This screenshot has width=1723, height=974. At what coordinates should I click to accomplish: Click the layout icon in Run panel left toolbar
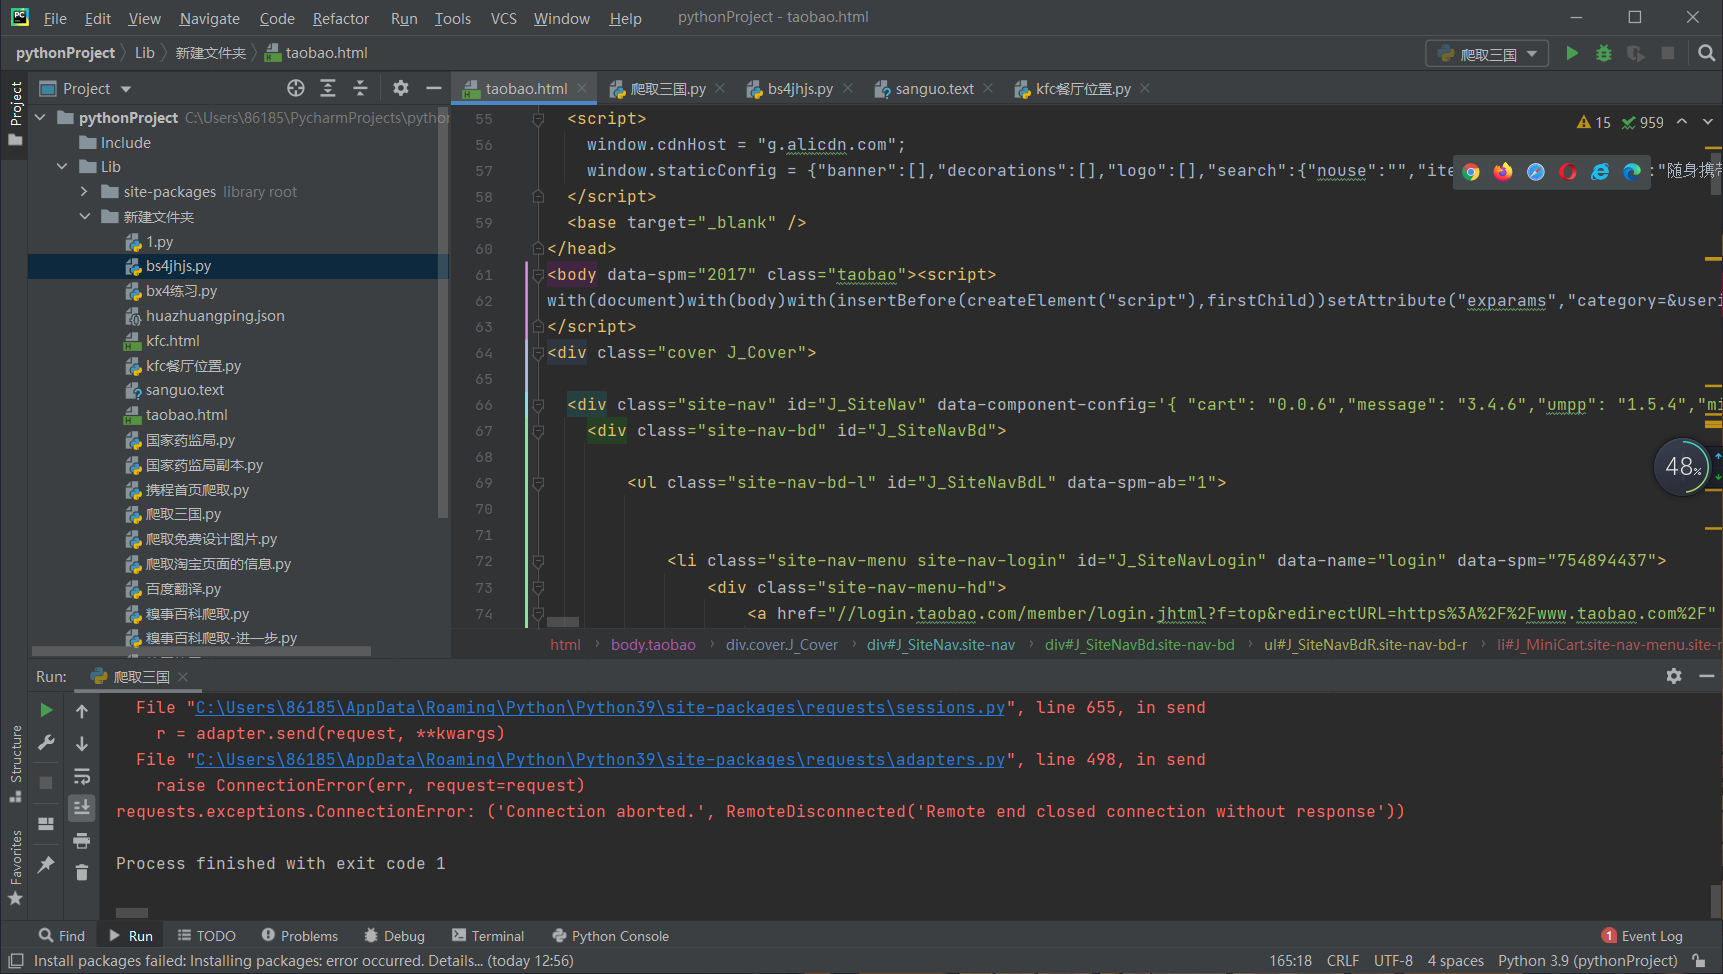pos(46,824)
